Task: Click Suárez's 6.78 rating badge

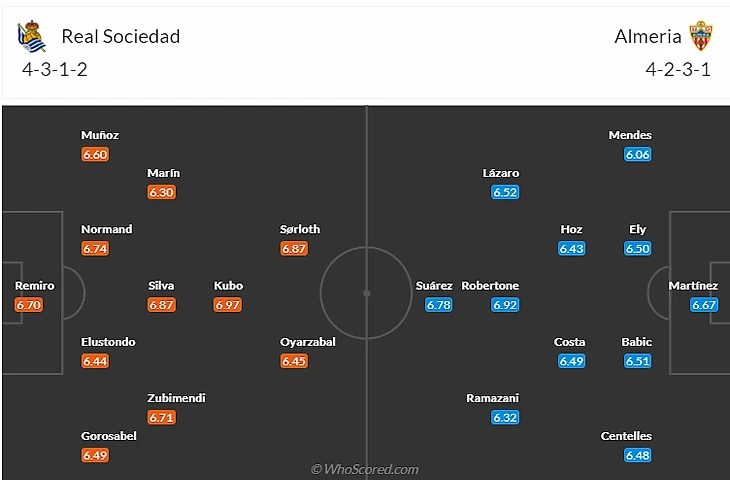Action: point(438,305)
